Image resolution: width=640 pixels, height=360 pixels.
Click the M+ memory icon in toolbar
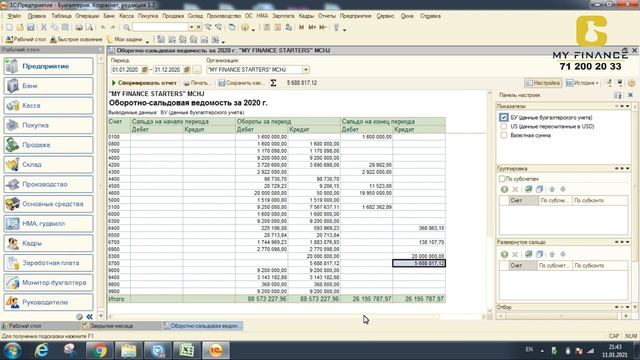(312, 27)
